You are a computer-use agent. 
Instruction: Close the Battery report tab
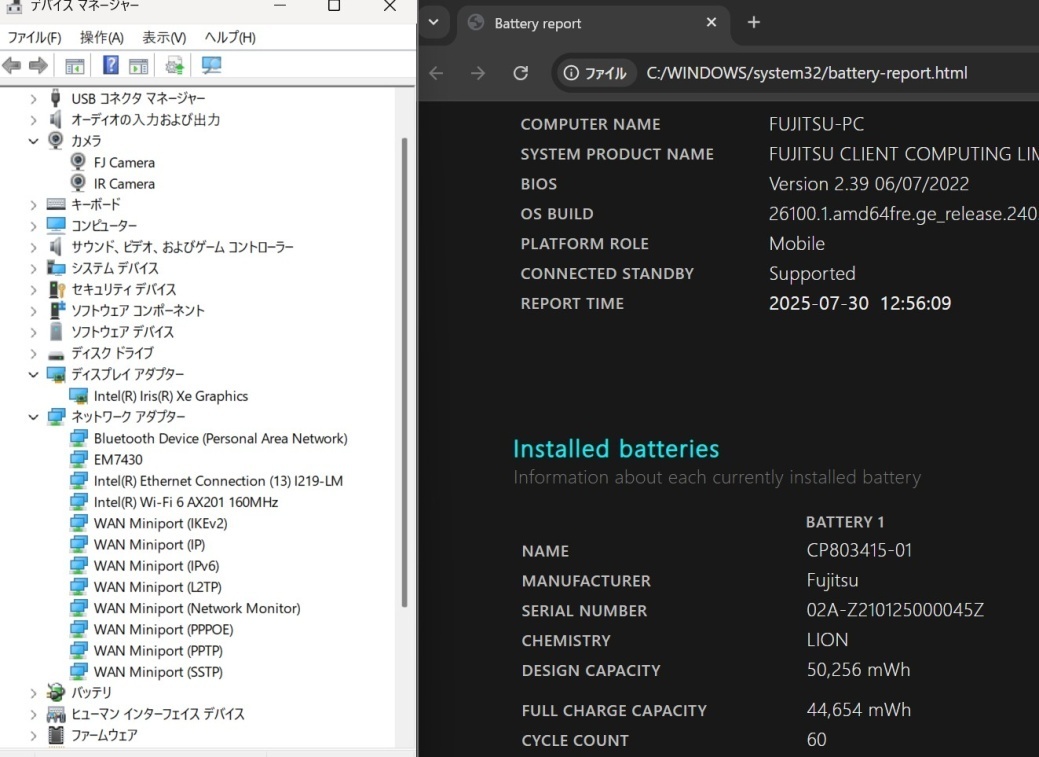pos(711,23)
